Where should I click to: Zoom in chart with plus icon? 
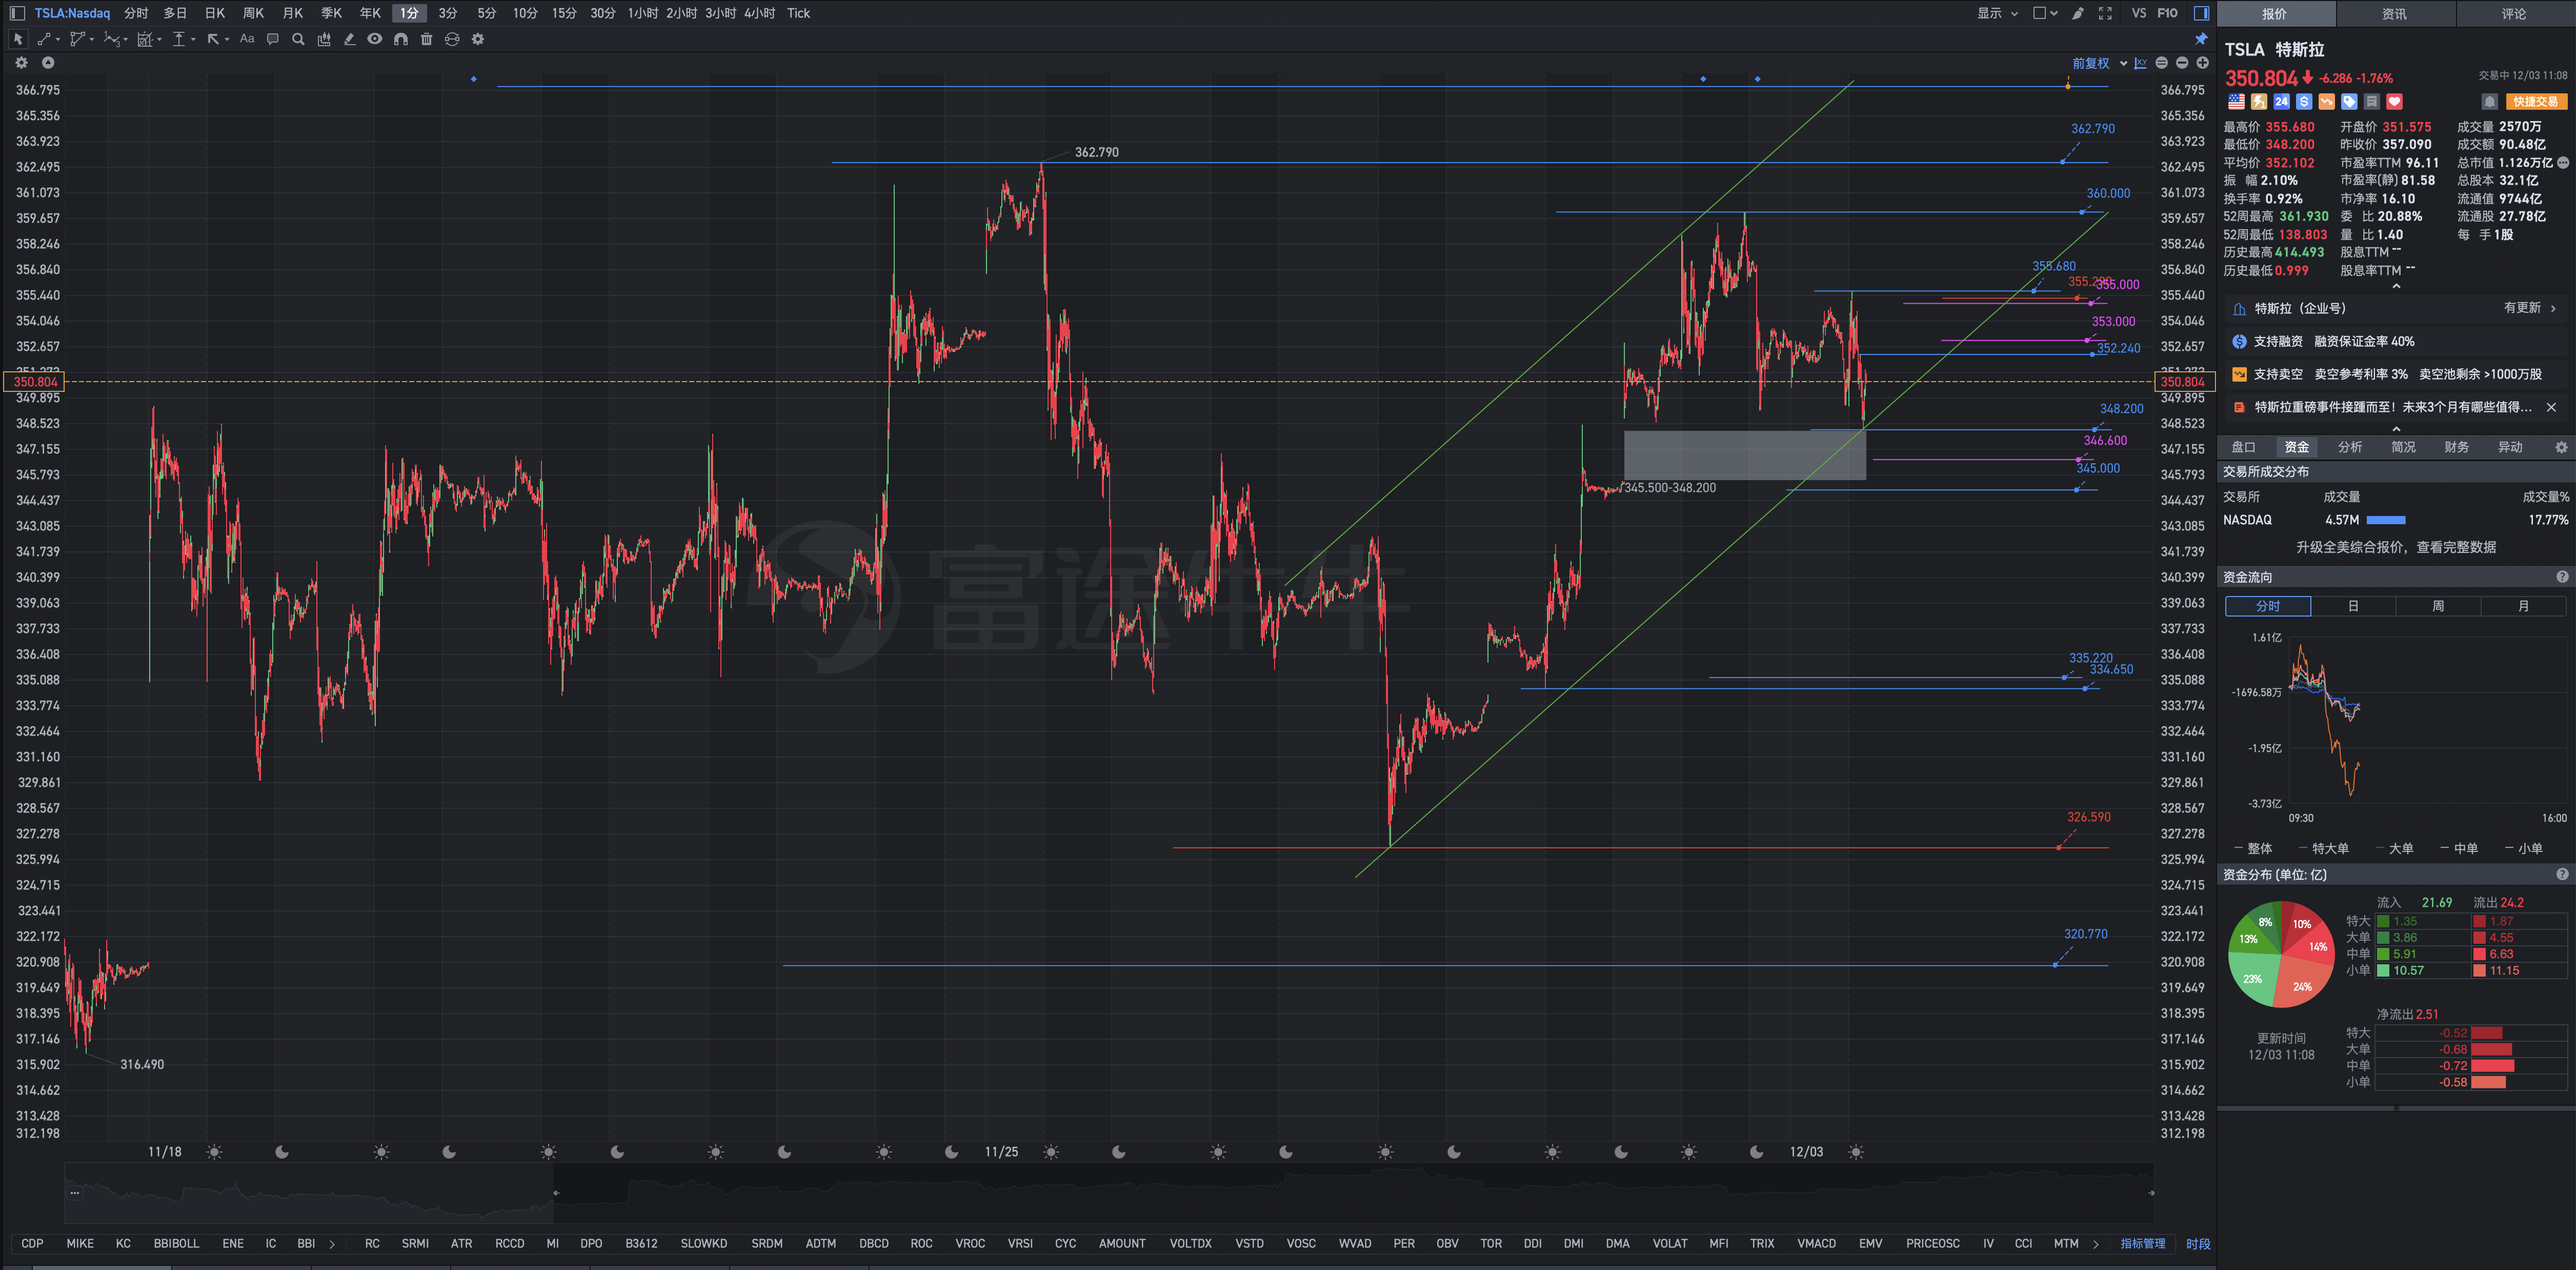tap(2202, 63)
